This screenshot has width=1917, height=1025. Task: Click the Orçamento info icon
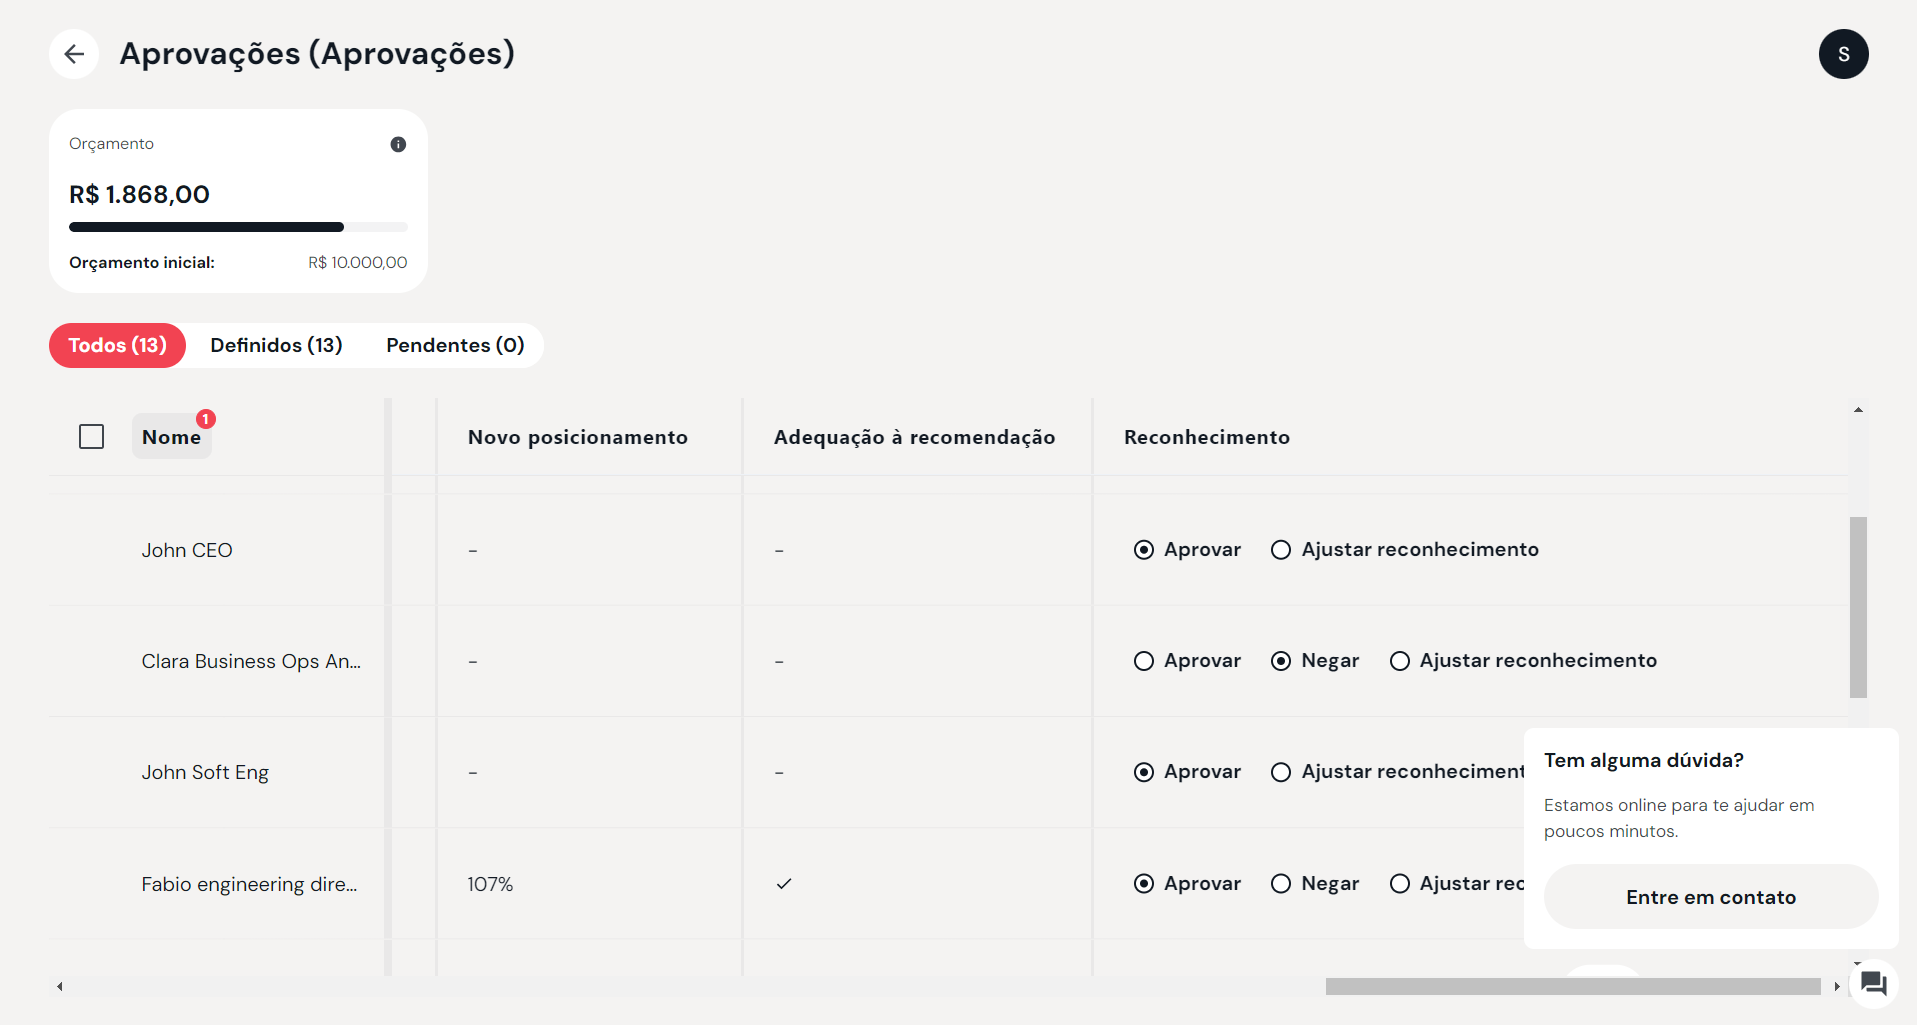[x=398, y=144]
